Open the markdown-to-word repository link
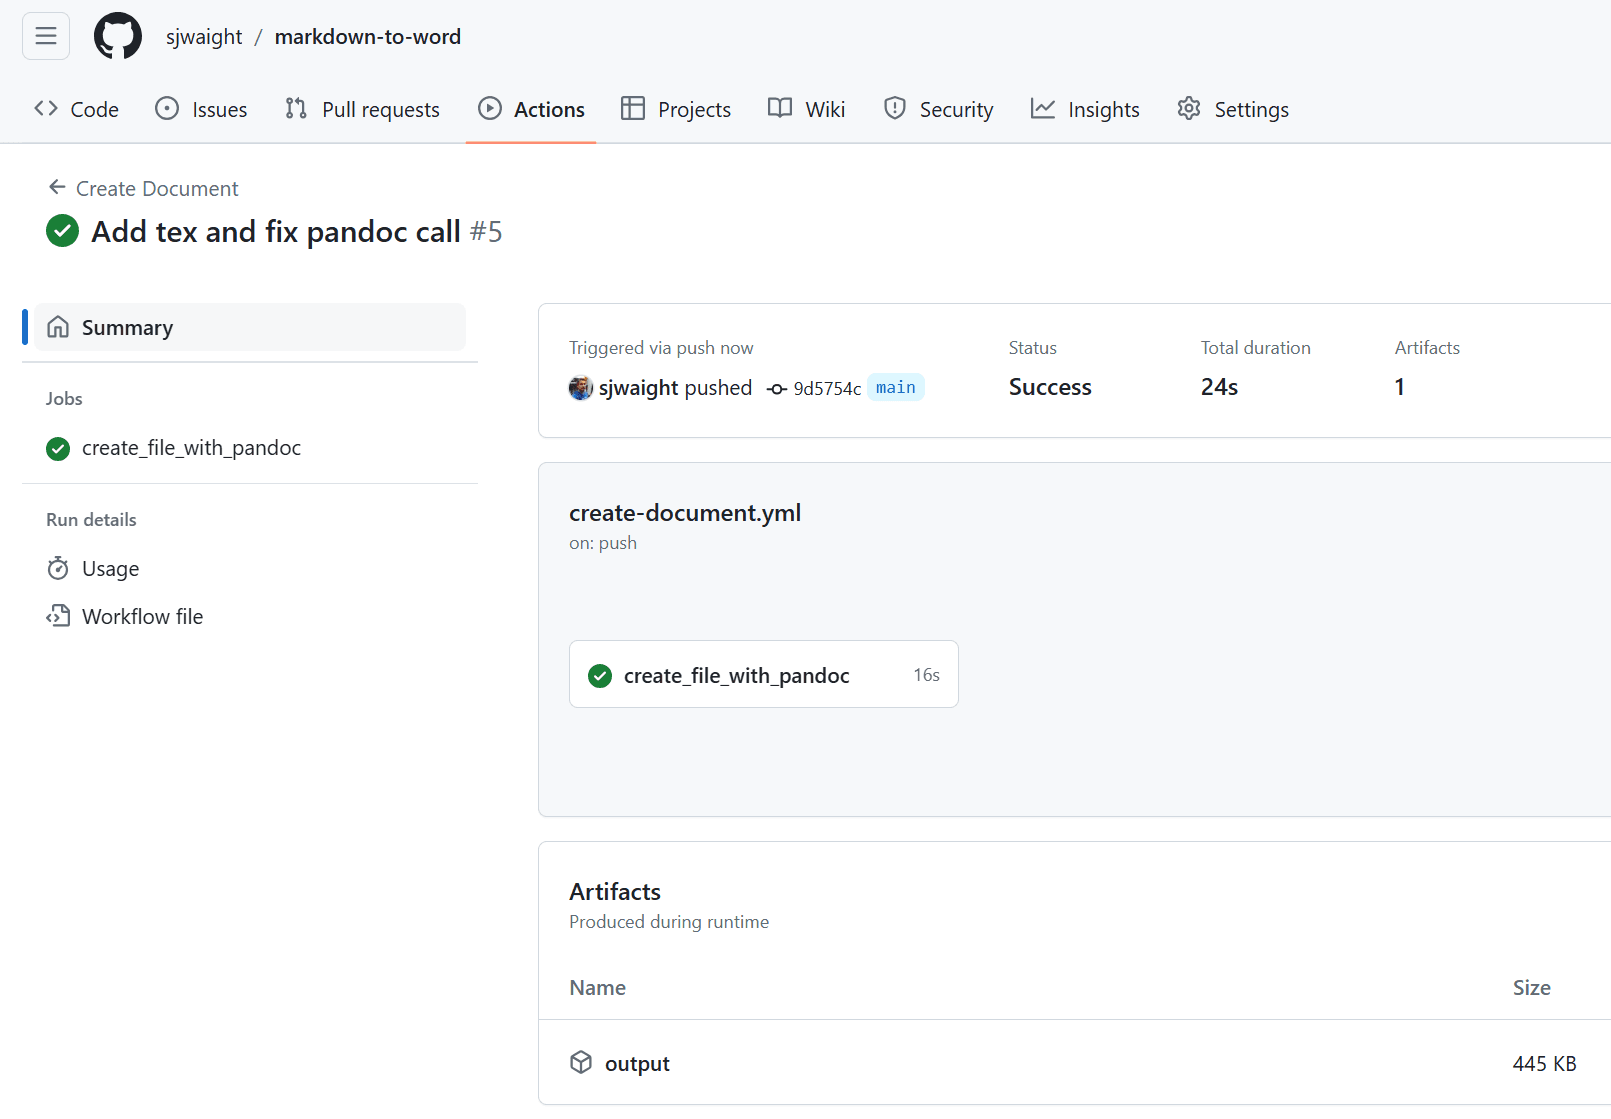 pos(367,36)
